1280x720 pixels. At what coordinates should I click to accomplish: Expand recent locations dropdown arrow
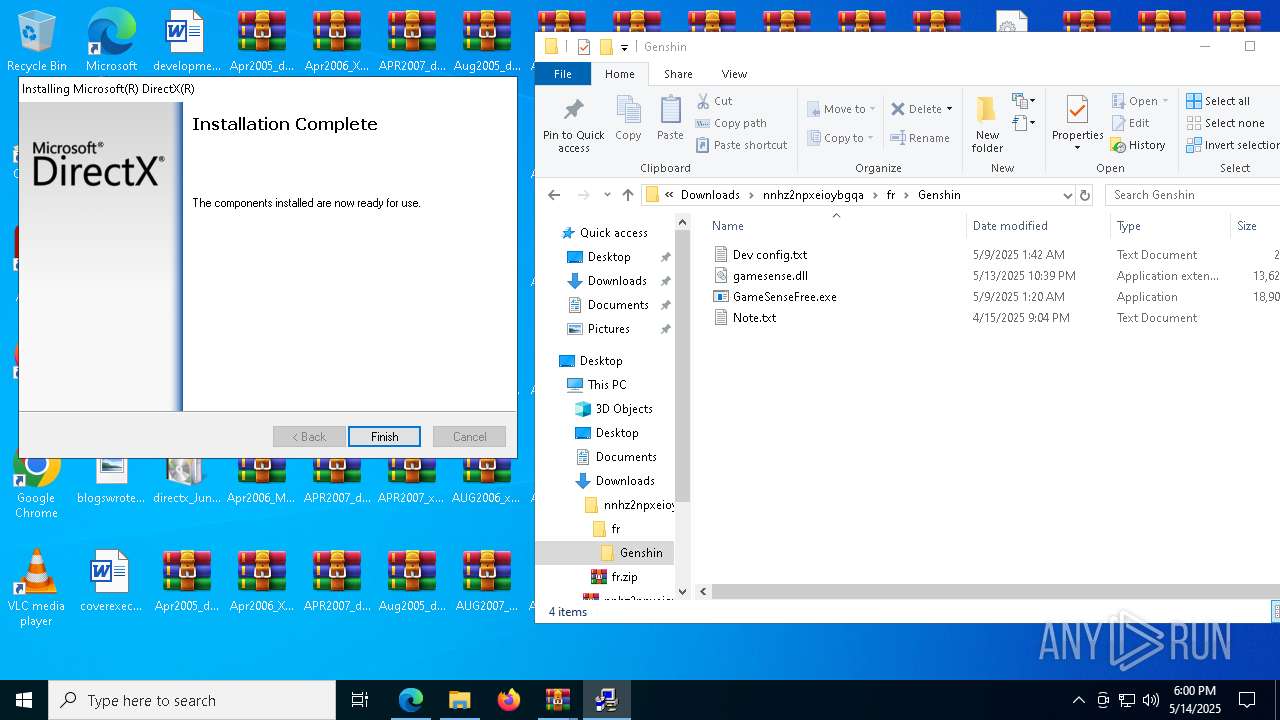[x=607, y=195]
